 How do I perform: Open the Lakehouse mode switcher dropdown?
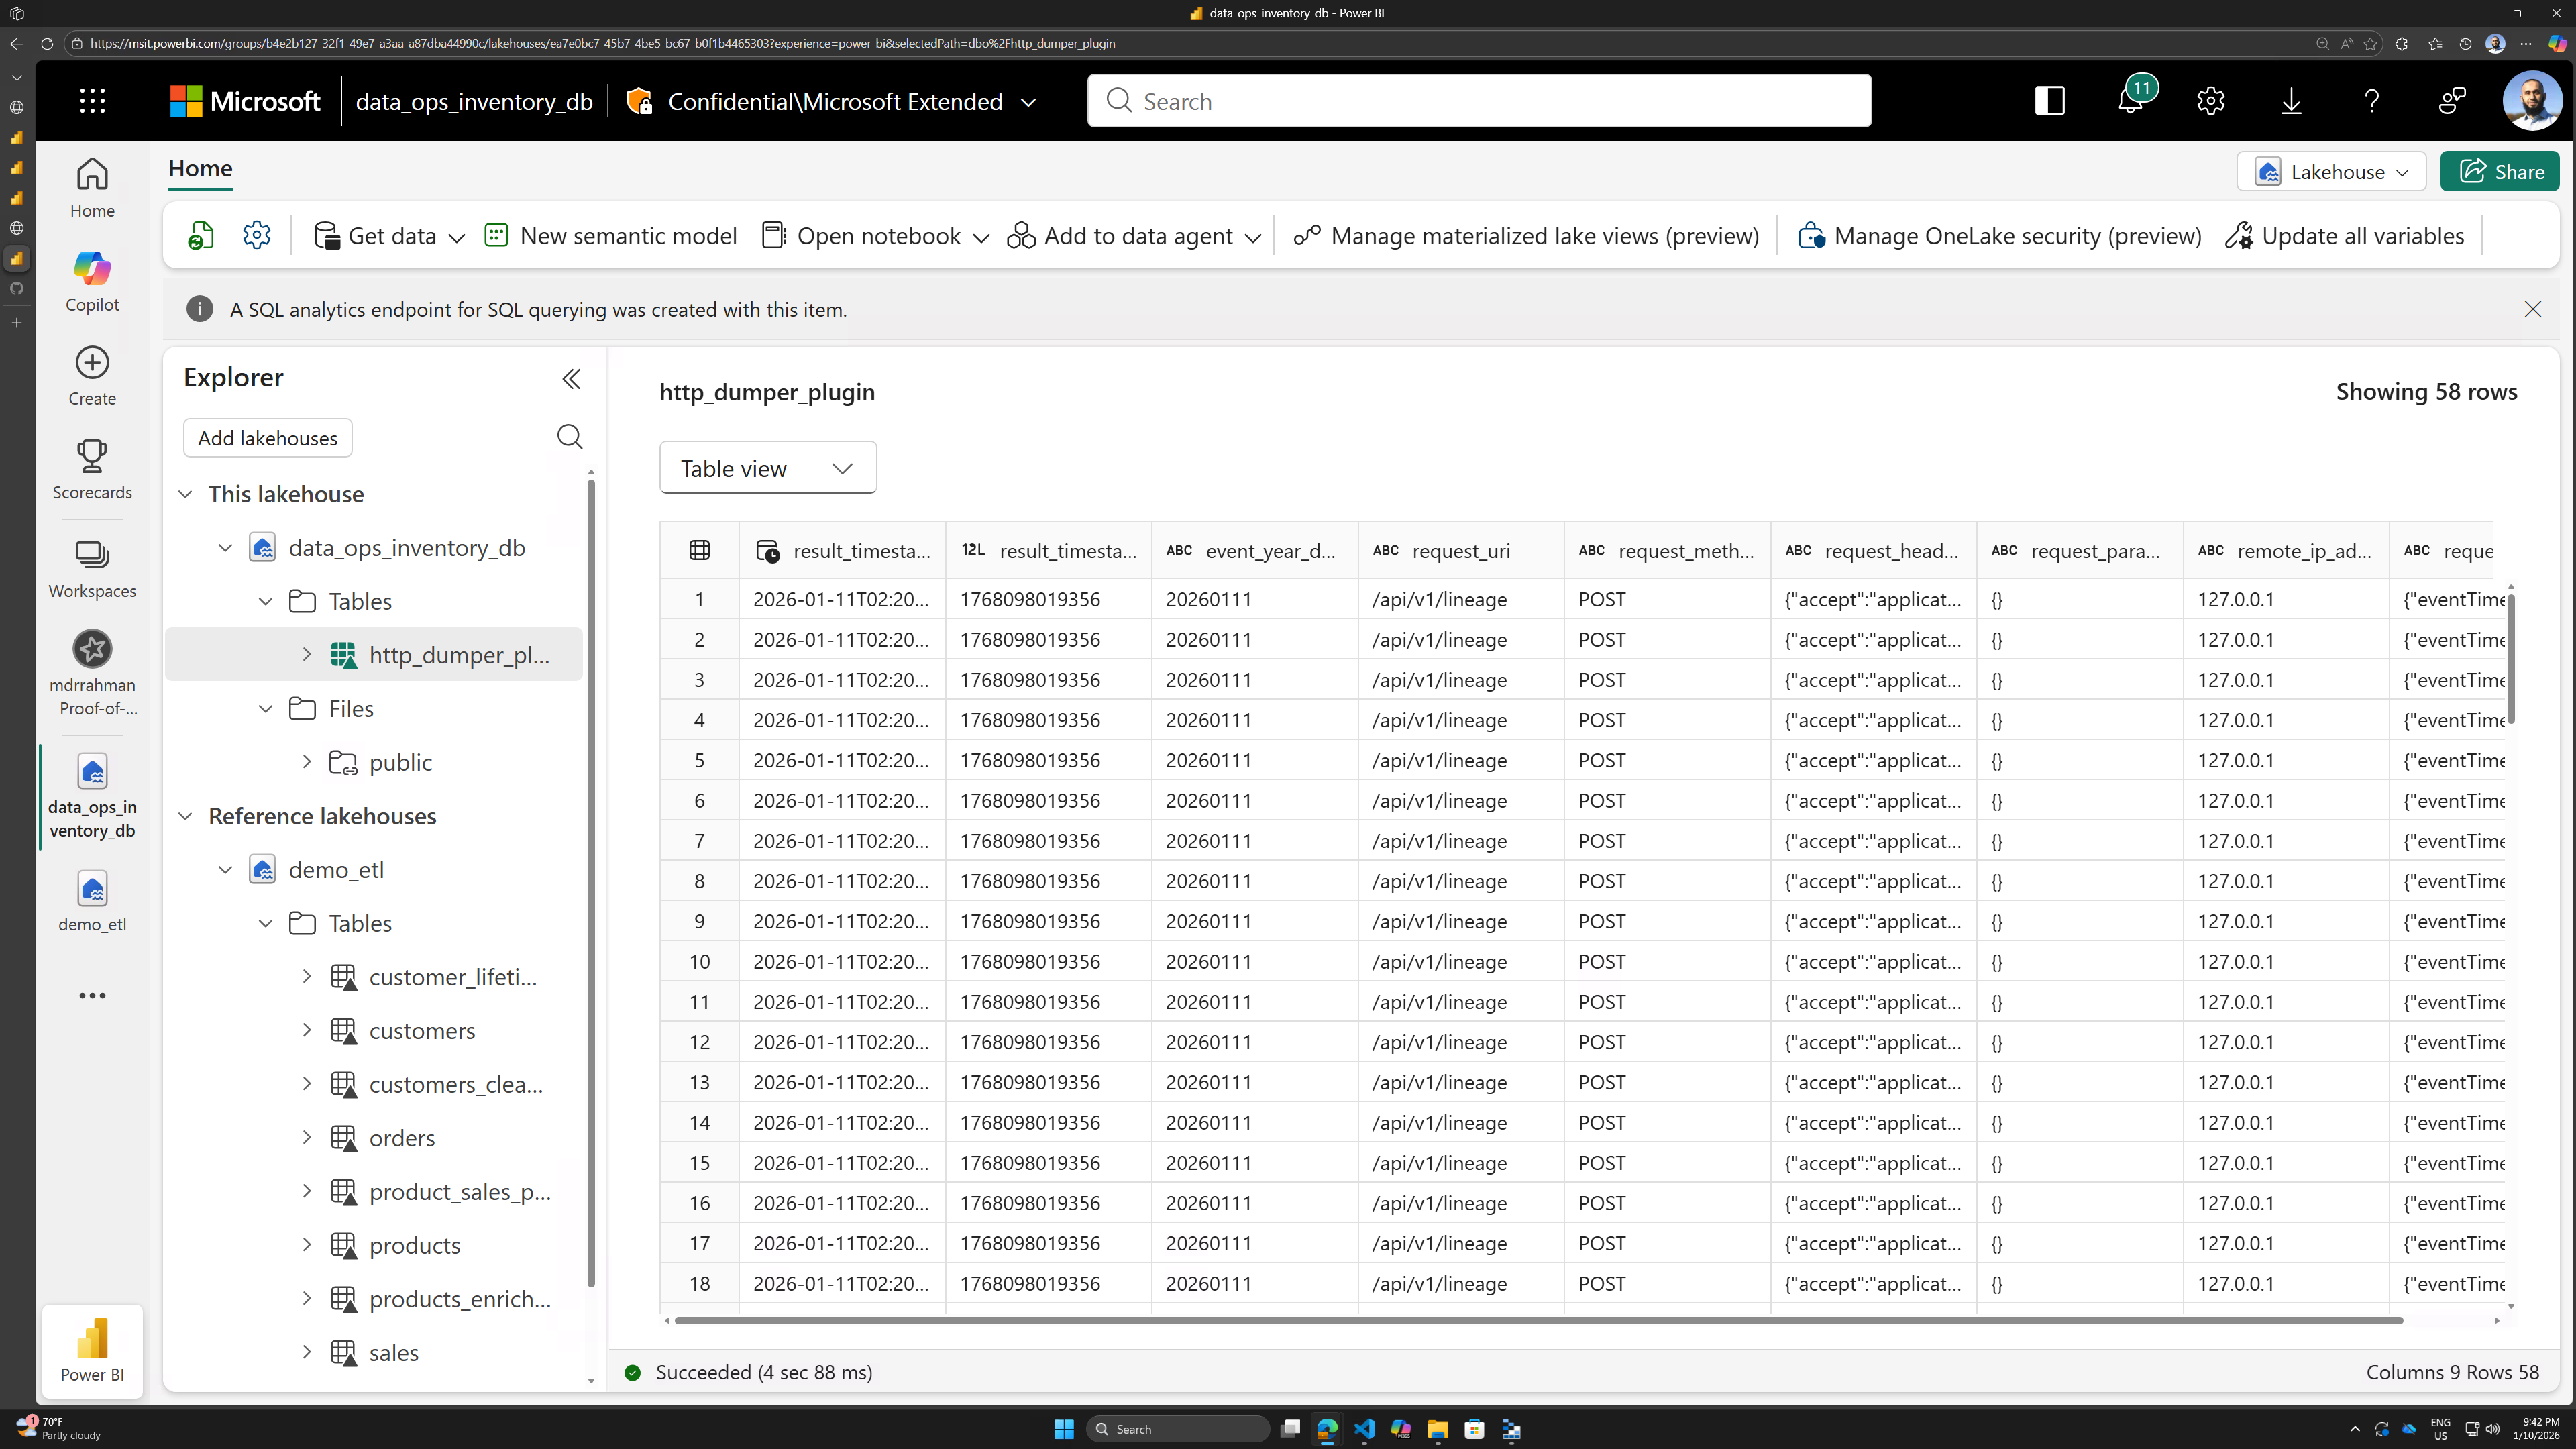point(2331,172)
